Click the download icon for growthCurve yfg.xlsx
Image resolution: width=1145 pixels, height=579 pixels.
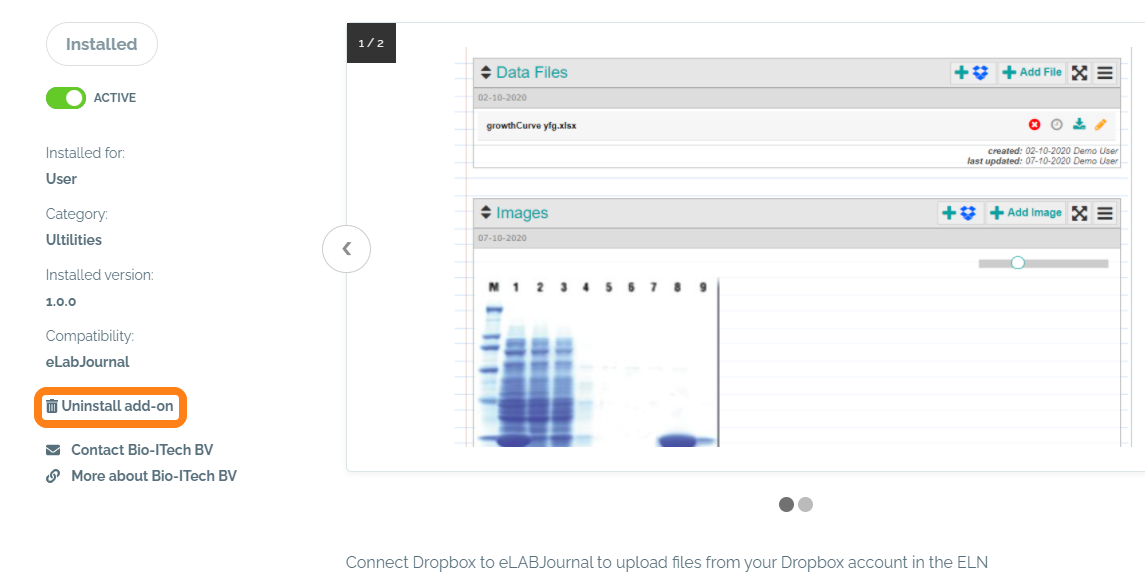coord(1079,125)
